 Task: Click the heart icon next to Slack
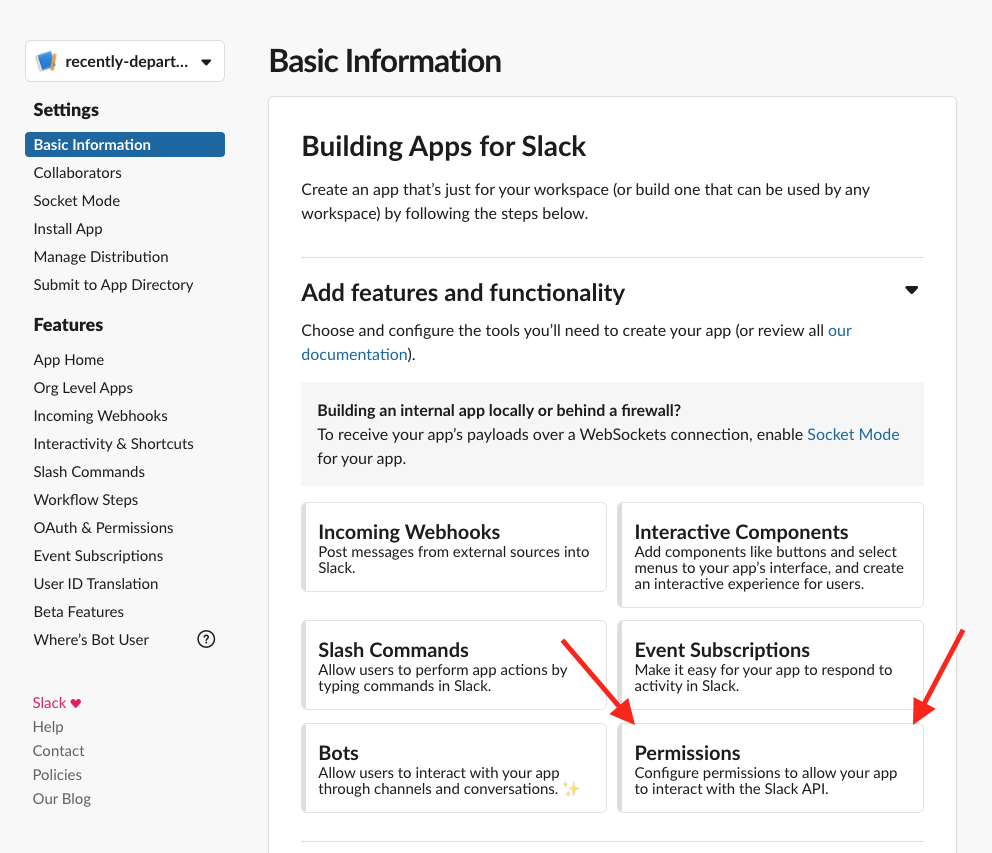[x=76, y=703]
